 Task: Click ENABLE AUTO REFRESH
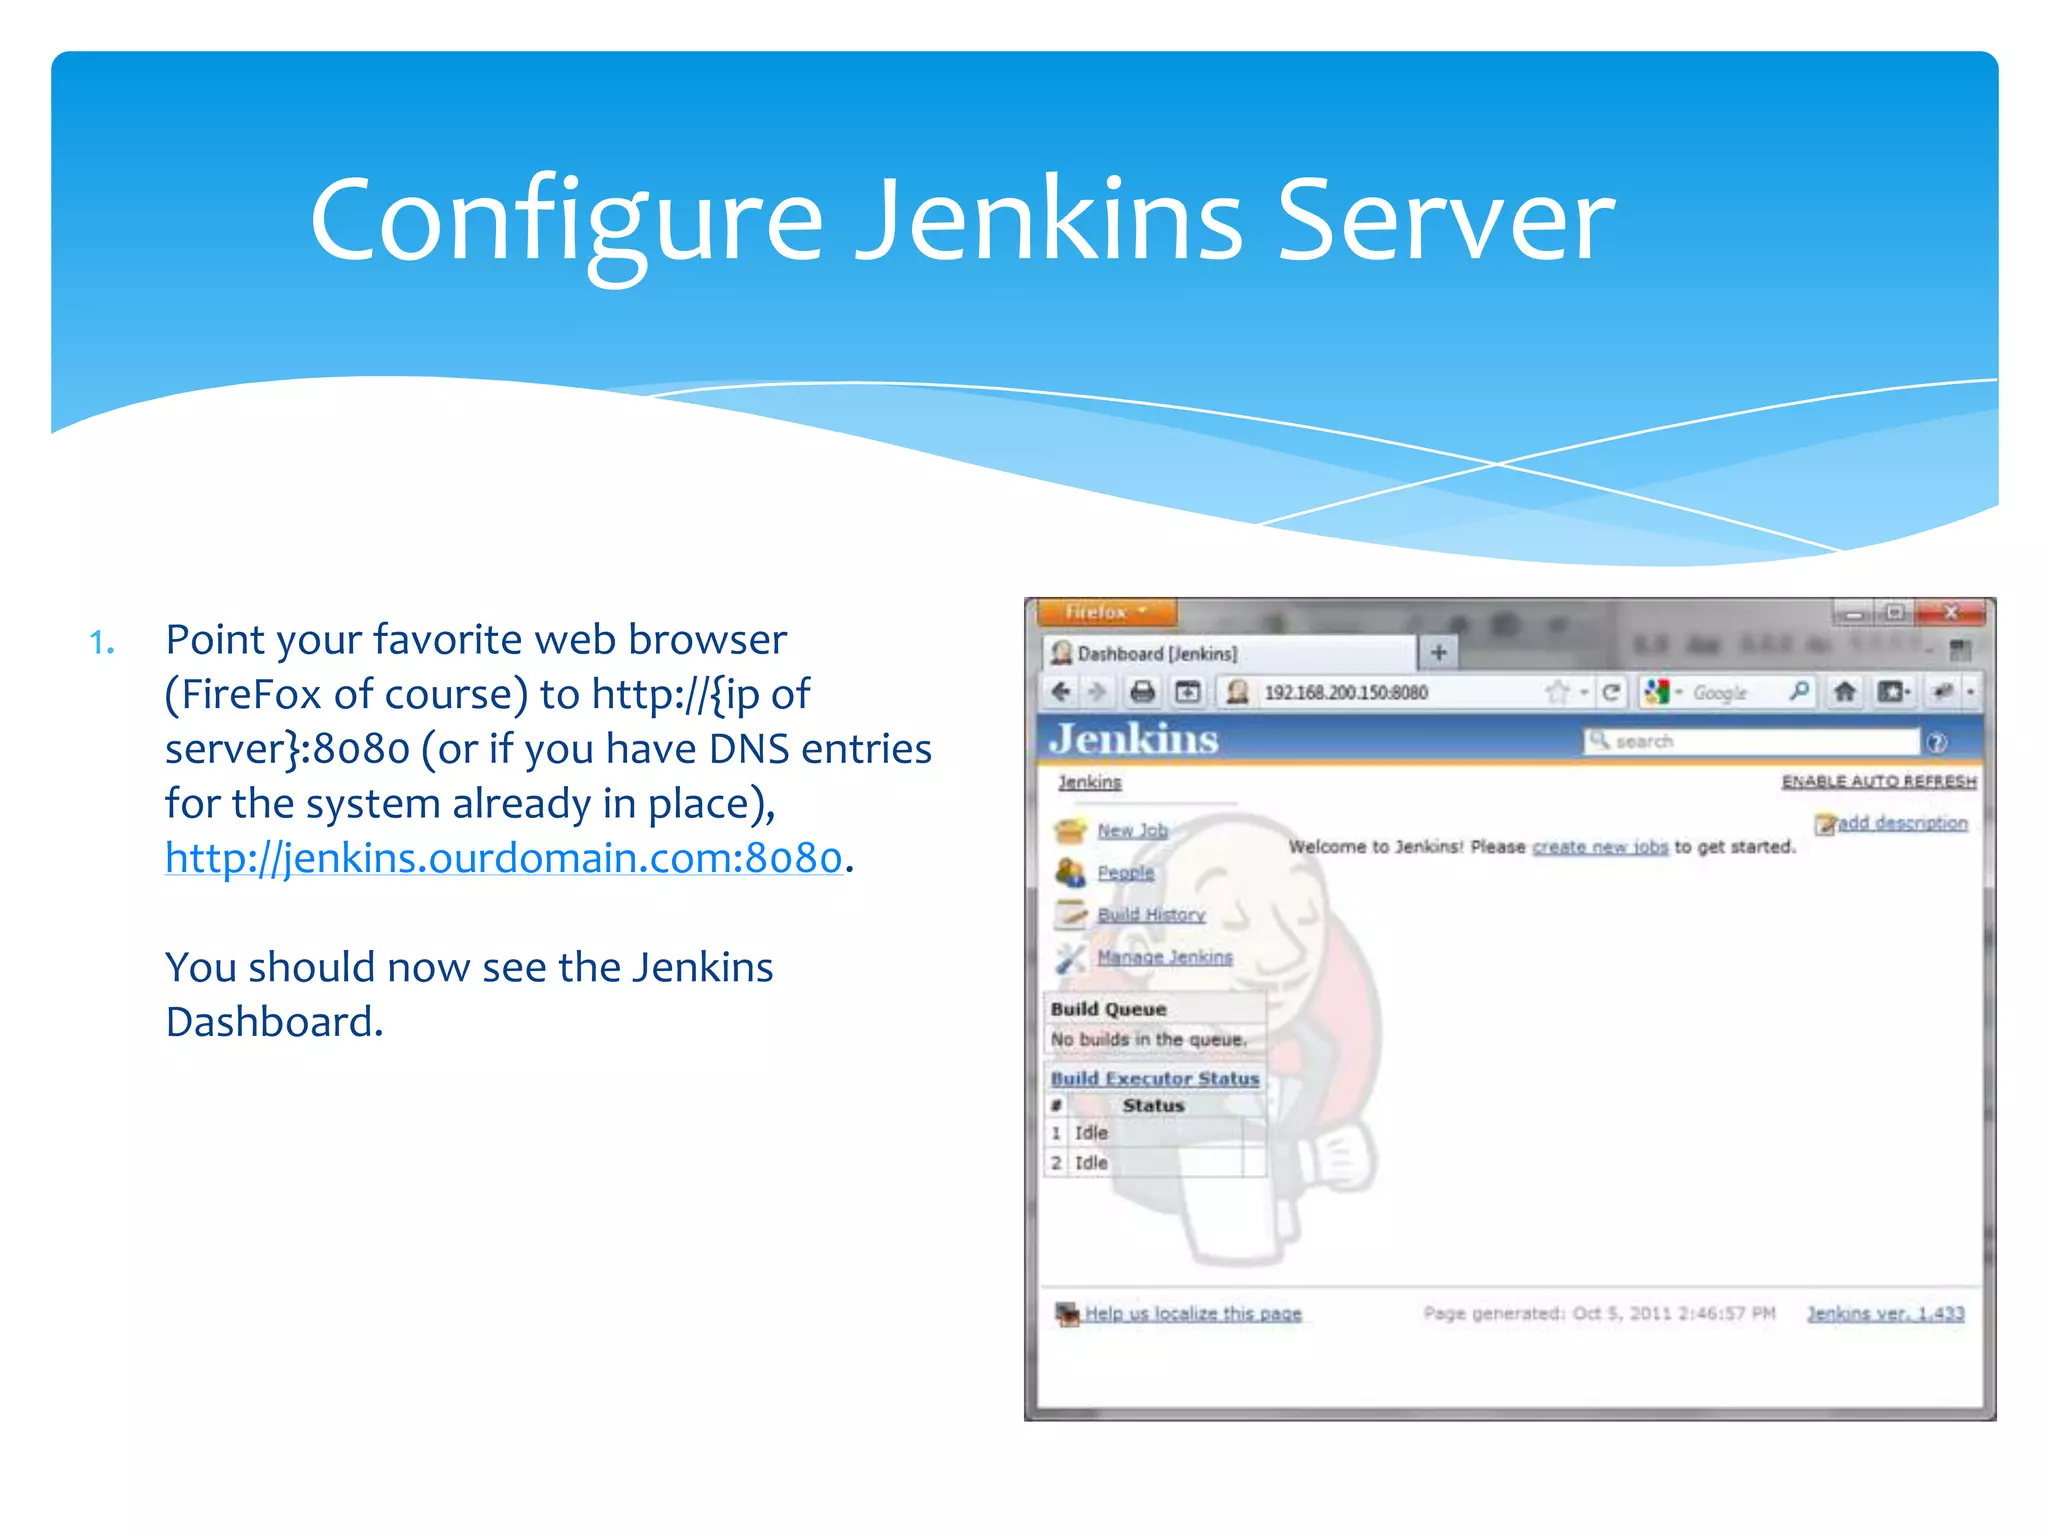[1879, 781]
